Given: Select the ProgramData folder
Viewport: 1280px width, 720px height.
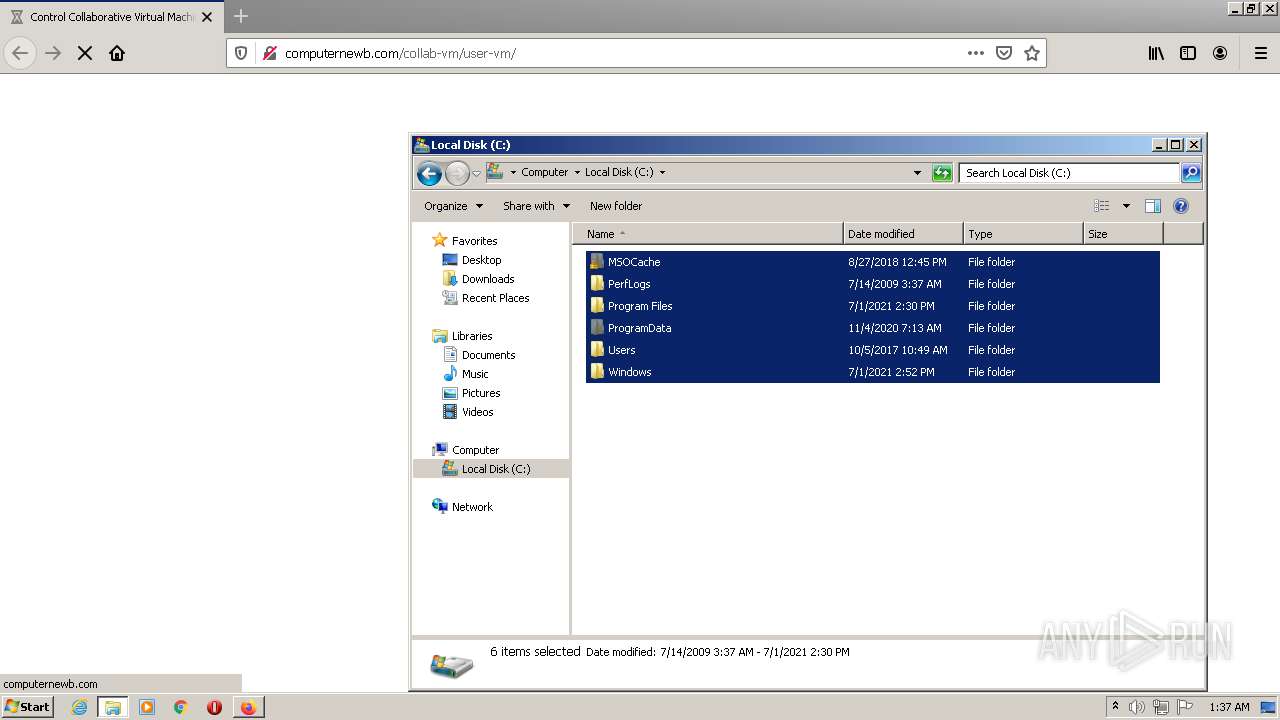Looking at the screenshot, I should [x=872, y=328].
